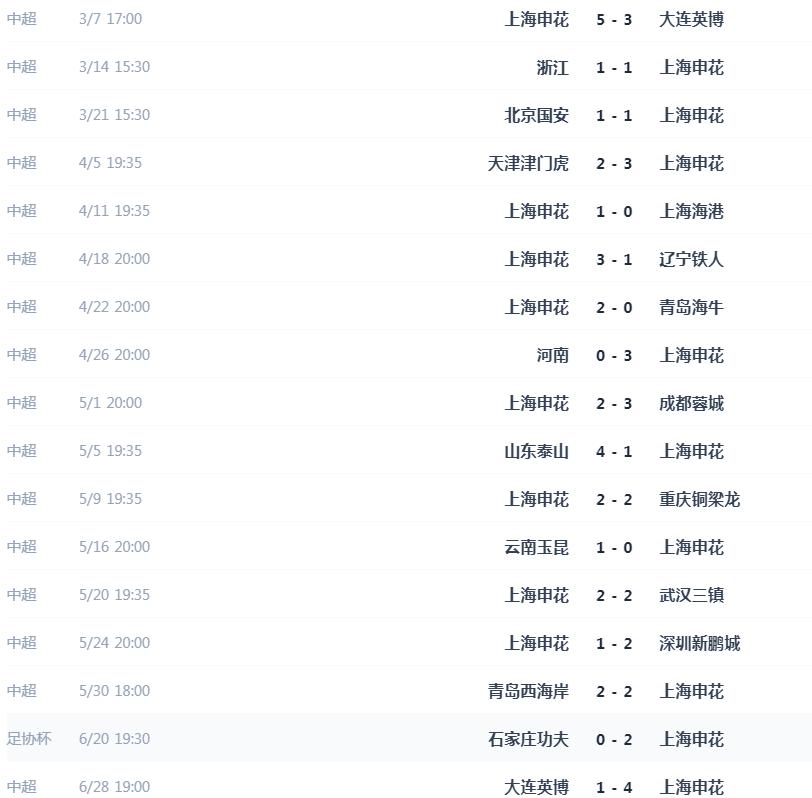Viewport: 812px width, 798px height.
Task: Click home team 大连英博 in 6/28 match
Action: click(536, 788)
